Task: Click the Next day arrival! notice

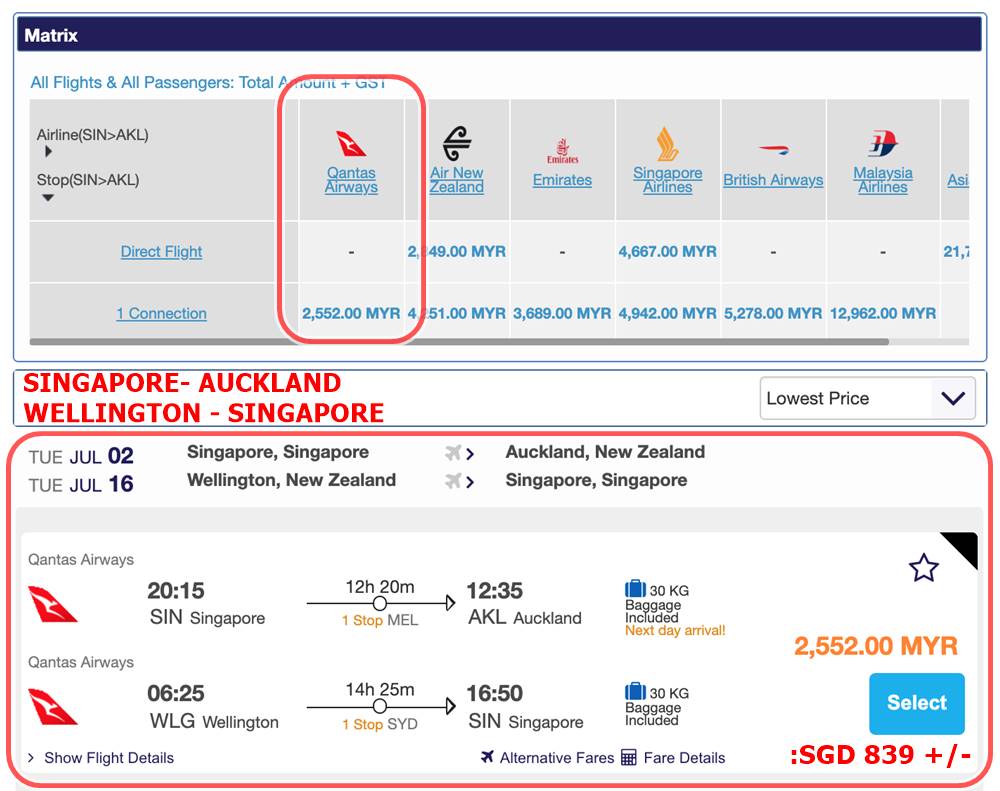Action: (675, 631)
